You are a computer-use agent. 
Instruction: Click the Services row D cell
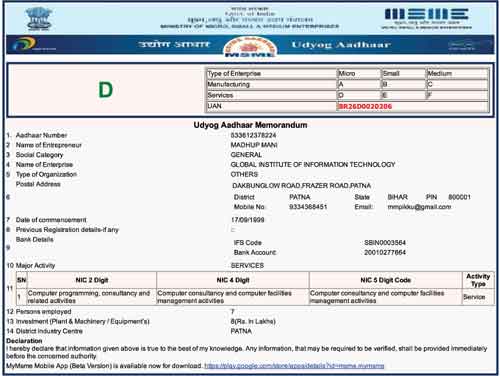pos(358,95)
